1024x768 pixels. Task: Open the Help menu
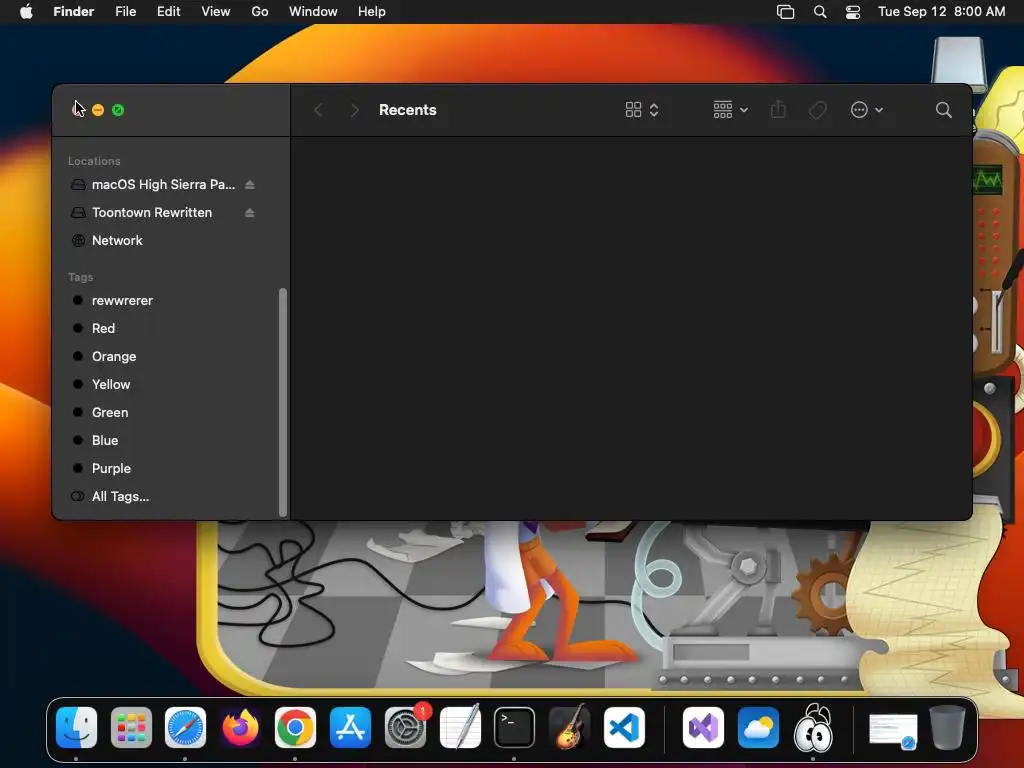pyautogui.click(x=372, y=12)
